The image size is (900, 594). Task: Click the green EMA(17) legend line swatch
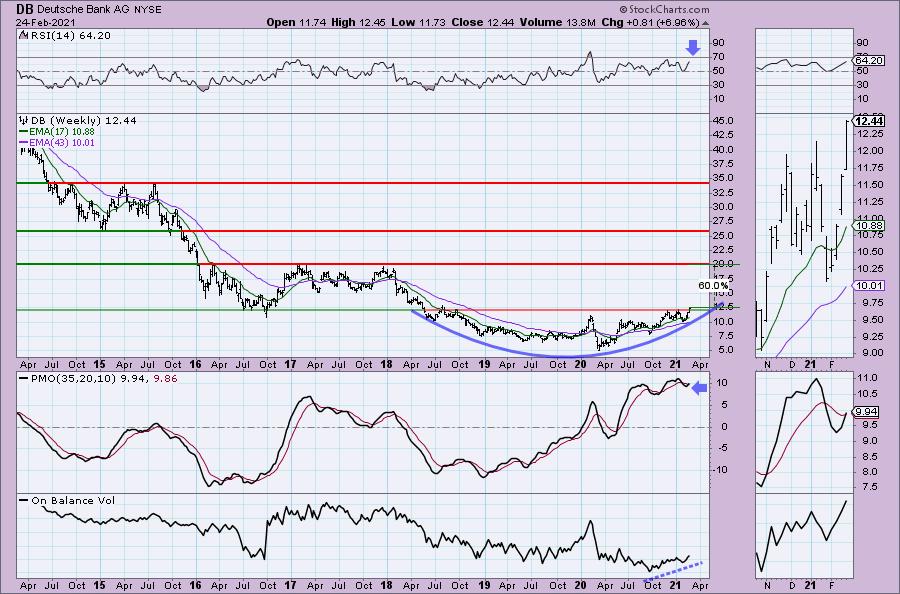(24, 131)
